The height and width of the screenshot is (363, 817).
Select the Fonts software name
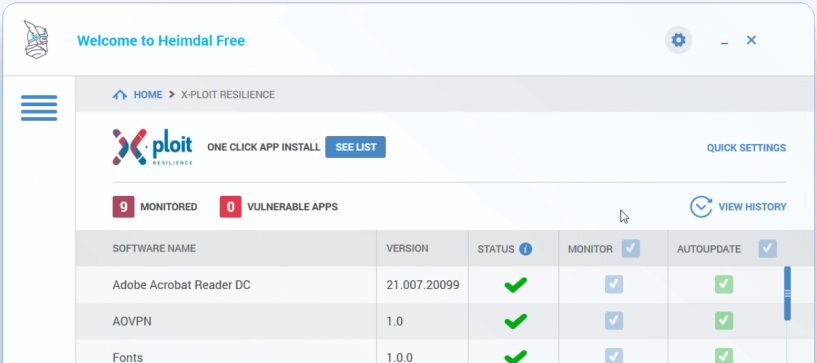pyautogui.click(x=128, y=357)
